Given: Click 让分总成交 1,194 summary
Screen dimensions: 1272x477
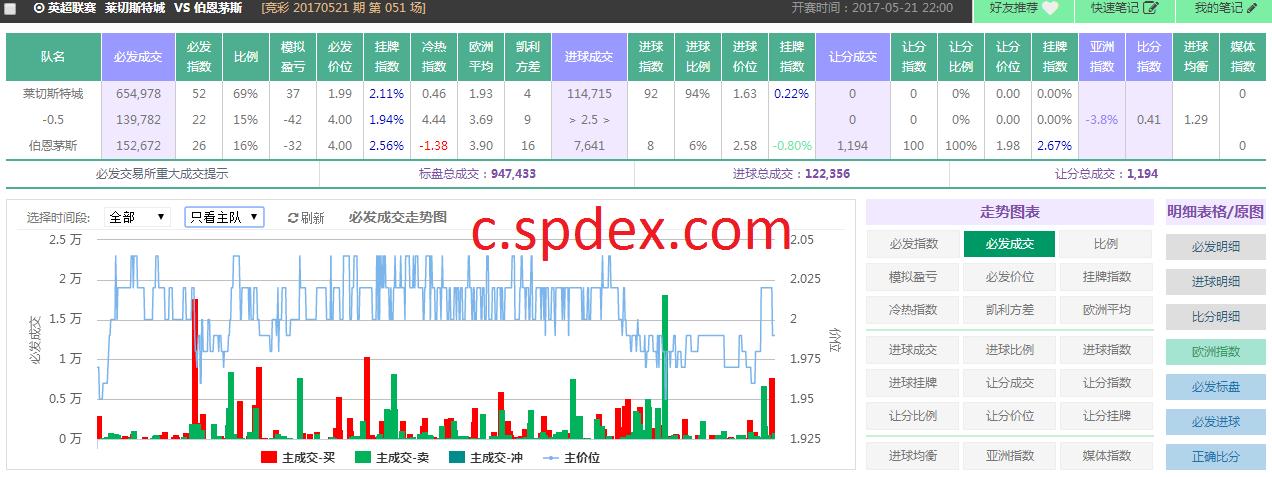Looking at the screenshot, I should (x=1106, y=173).
